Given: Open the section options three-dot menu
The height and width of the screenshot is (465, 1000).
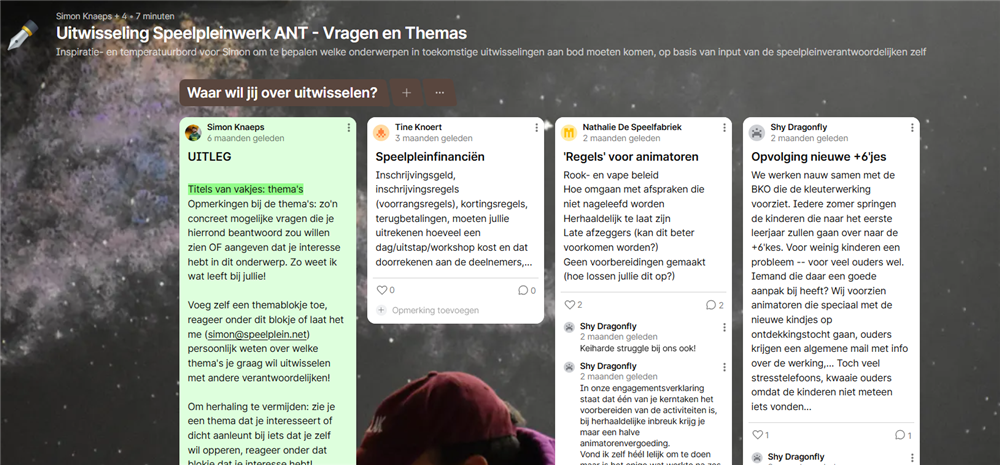Looking at the screenshot, I should [439, 93].
